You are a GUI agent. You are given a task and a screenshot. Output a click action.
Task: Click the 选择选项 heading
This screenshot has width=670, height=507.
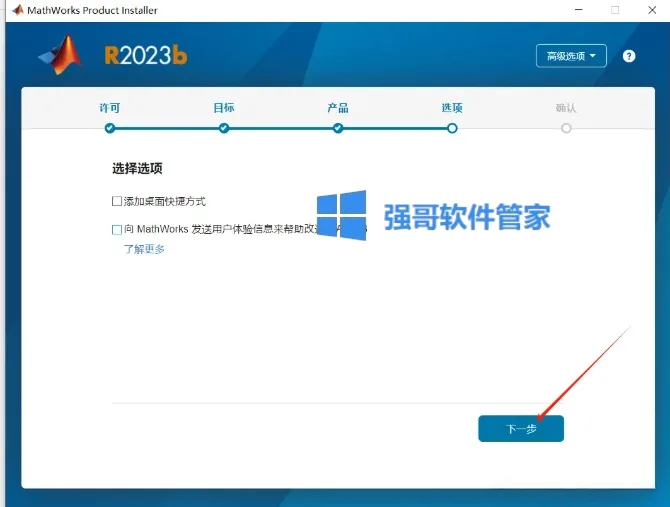(x=137, y=169)
